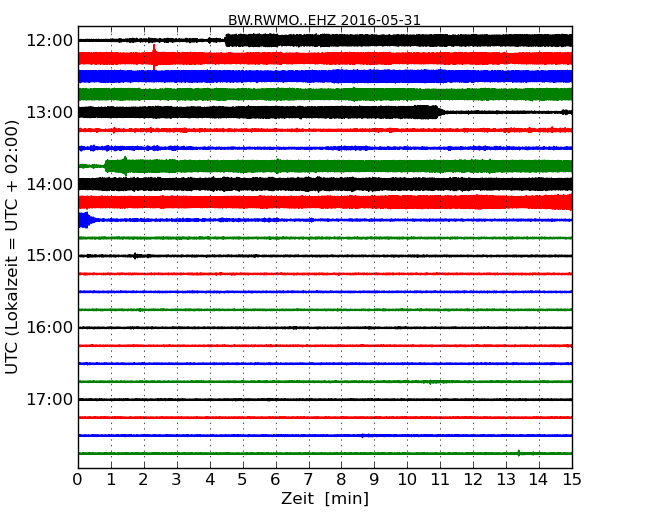
Task: Click the x-axis tick label 7
Action: coord(308,480)
